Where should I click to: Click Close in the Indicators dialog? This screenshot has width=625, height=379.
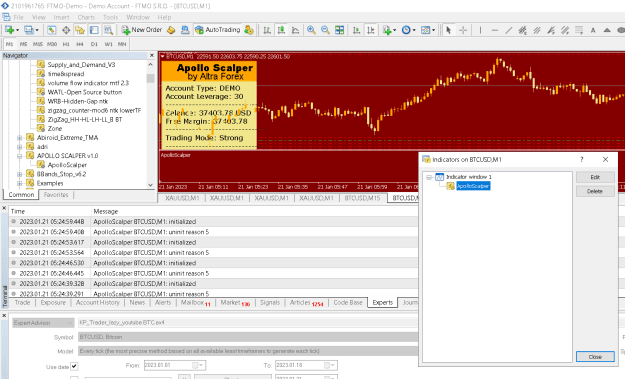[595, 357]
